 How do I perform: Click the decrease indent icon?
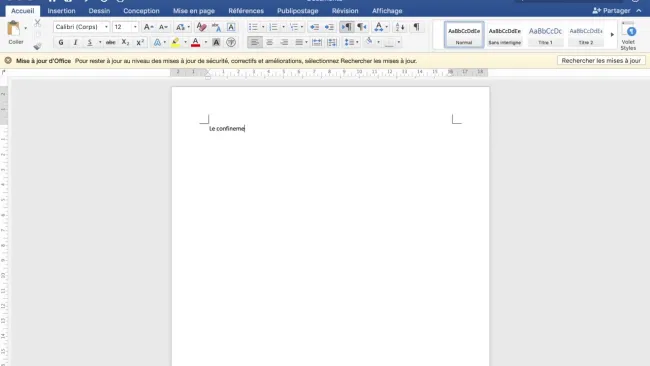pos(314,27)
